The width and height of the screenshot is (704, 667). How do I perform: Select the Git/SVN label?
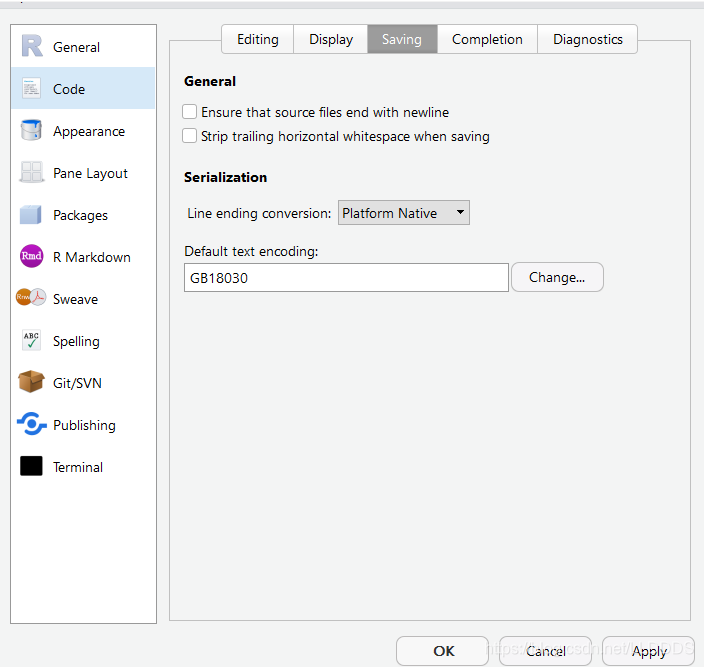[x=77, y=383]
